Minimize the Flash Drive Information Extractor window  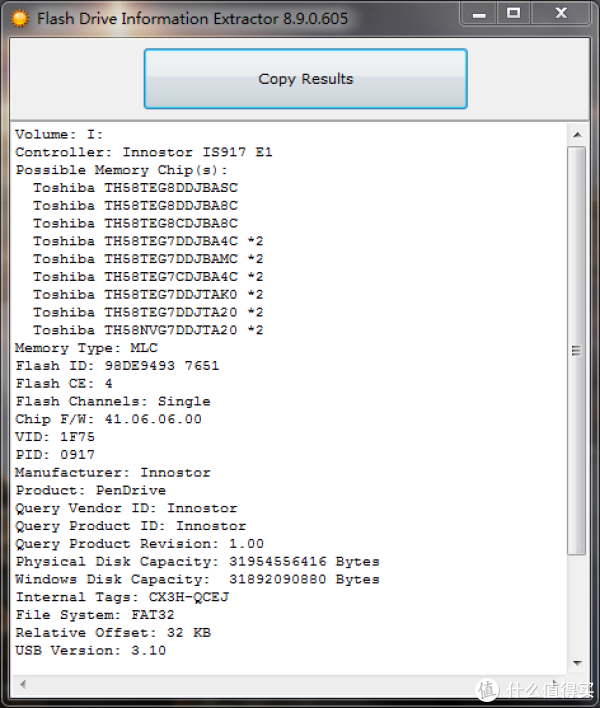click(479, 14)
